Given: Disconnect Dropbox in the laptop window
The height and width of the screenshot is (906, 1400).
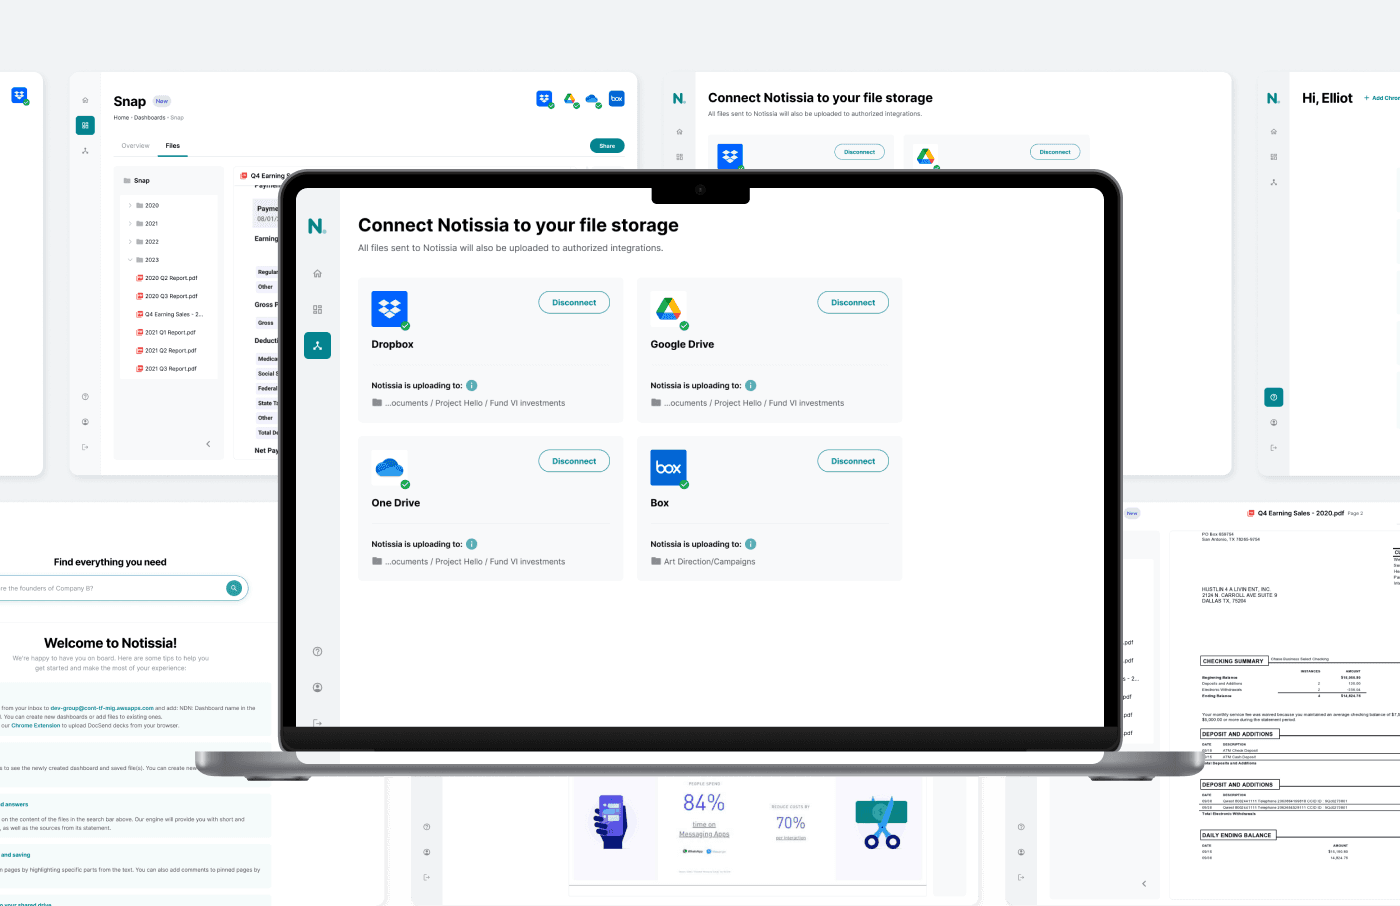Looking at the screenshot, I should click(574, 303).
